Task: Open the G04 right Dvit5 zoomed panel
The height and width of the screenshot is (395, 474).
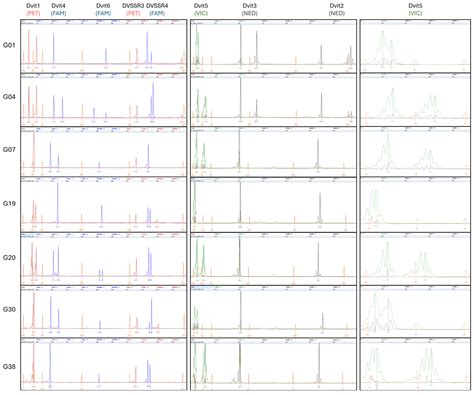Action: pyautogui.click(x=414, y=100)
